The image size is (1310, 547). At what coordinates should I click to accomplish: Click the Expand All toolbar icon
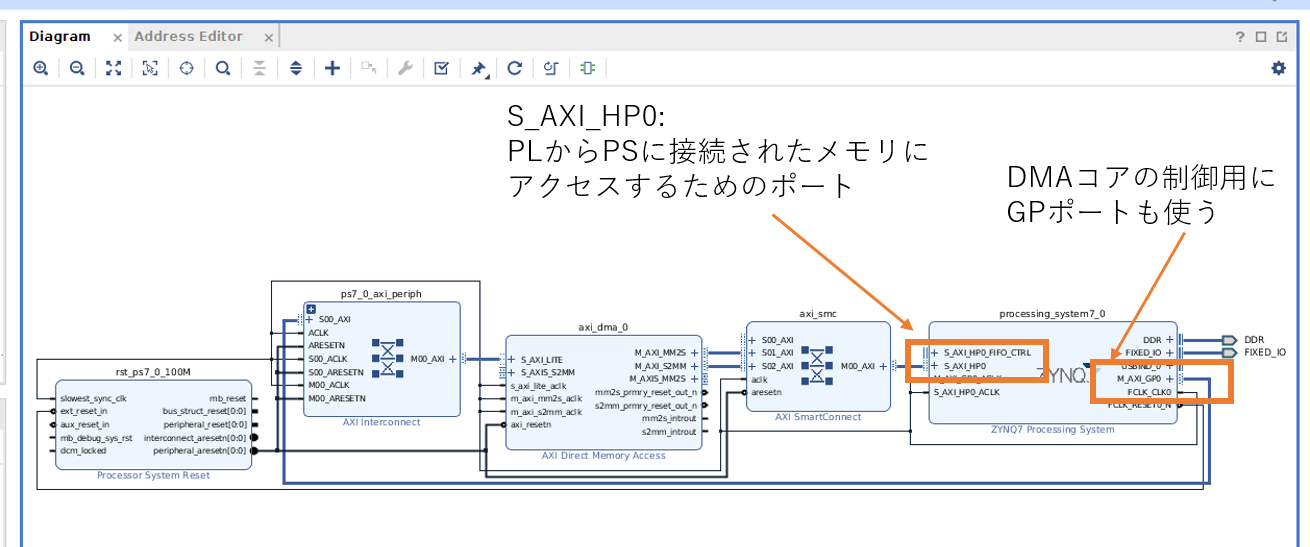(x=296, y=69)
